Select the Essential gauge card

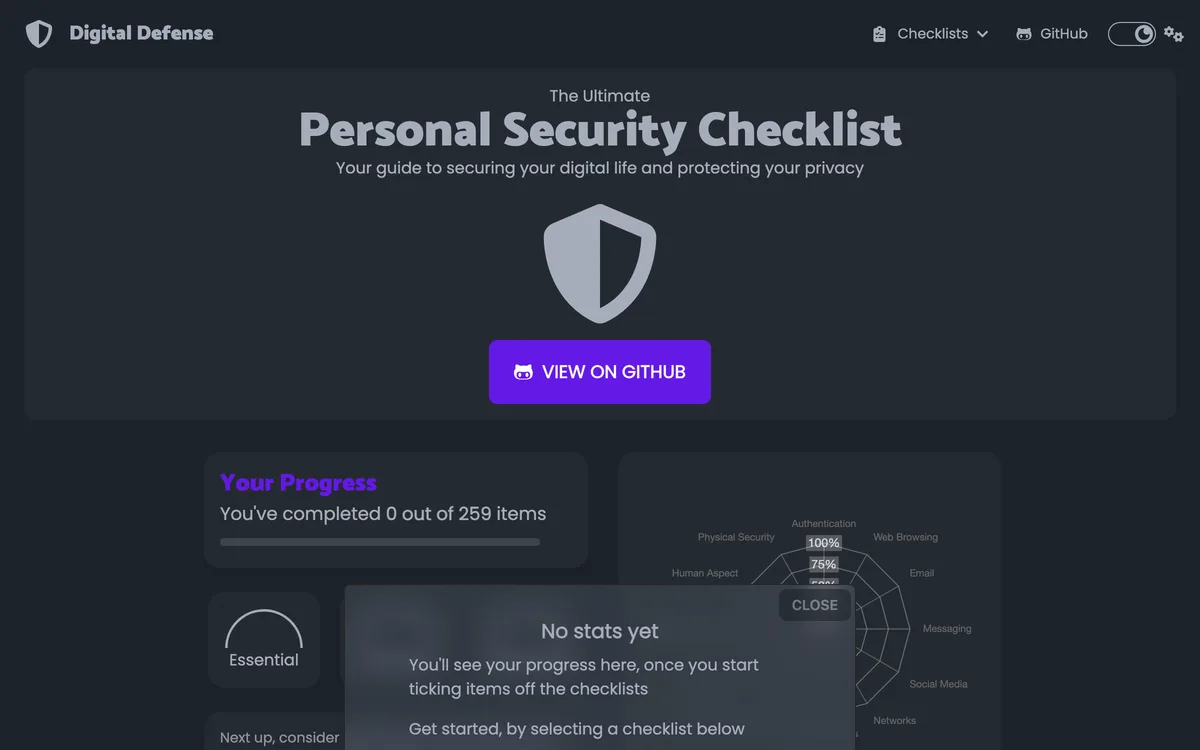click(264, 640)
